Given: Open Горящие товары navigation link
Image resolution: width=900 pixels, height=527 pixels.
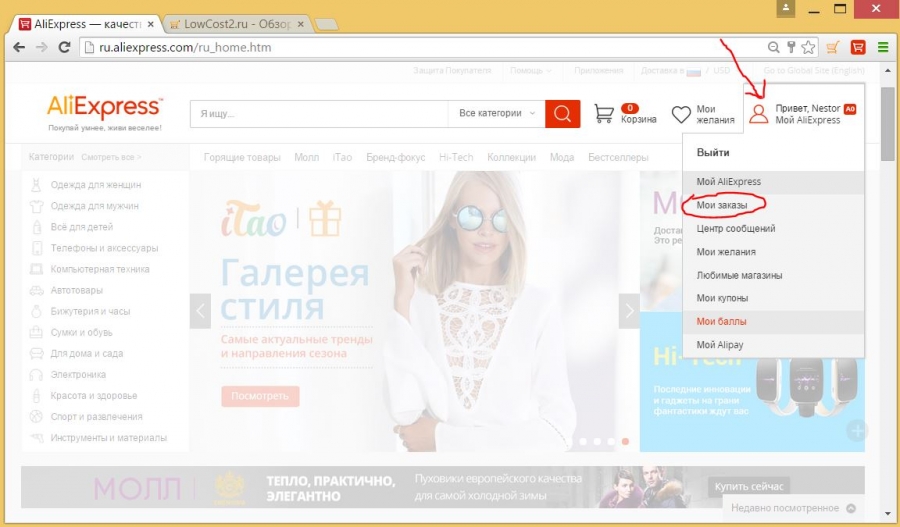Looking at the screenshot, I should pyautogui.click(x=242, y=157).
